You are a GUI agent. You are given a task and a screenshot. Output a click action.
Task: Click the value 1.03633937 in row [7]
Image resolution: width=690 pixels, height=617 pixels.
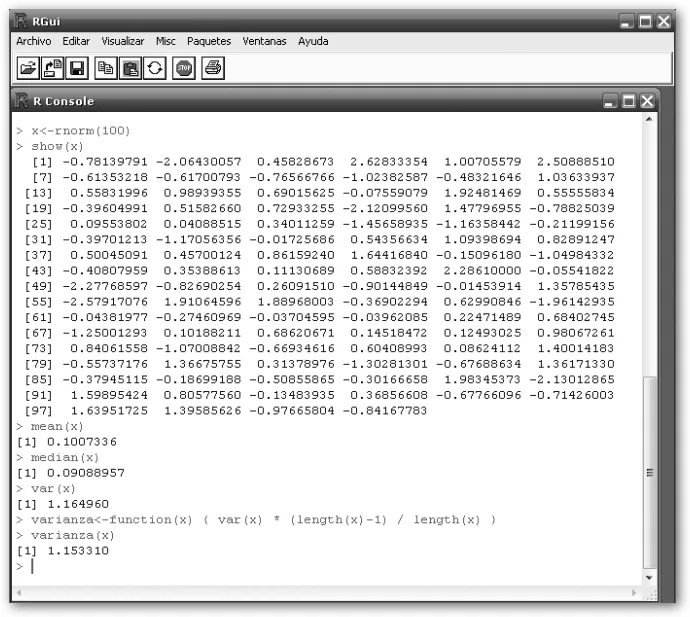(x=576, y=177)
